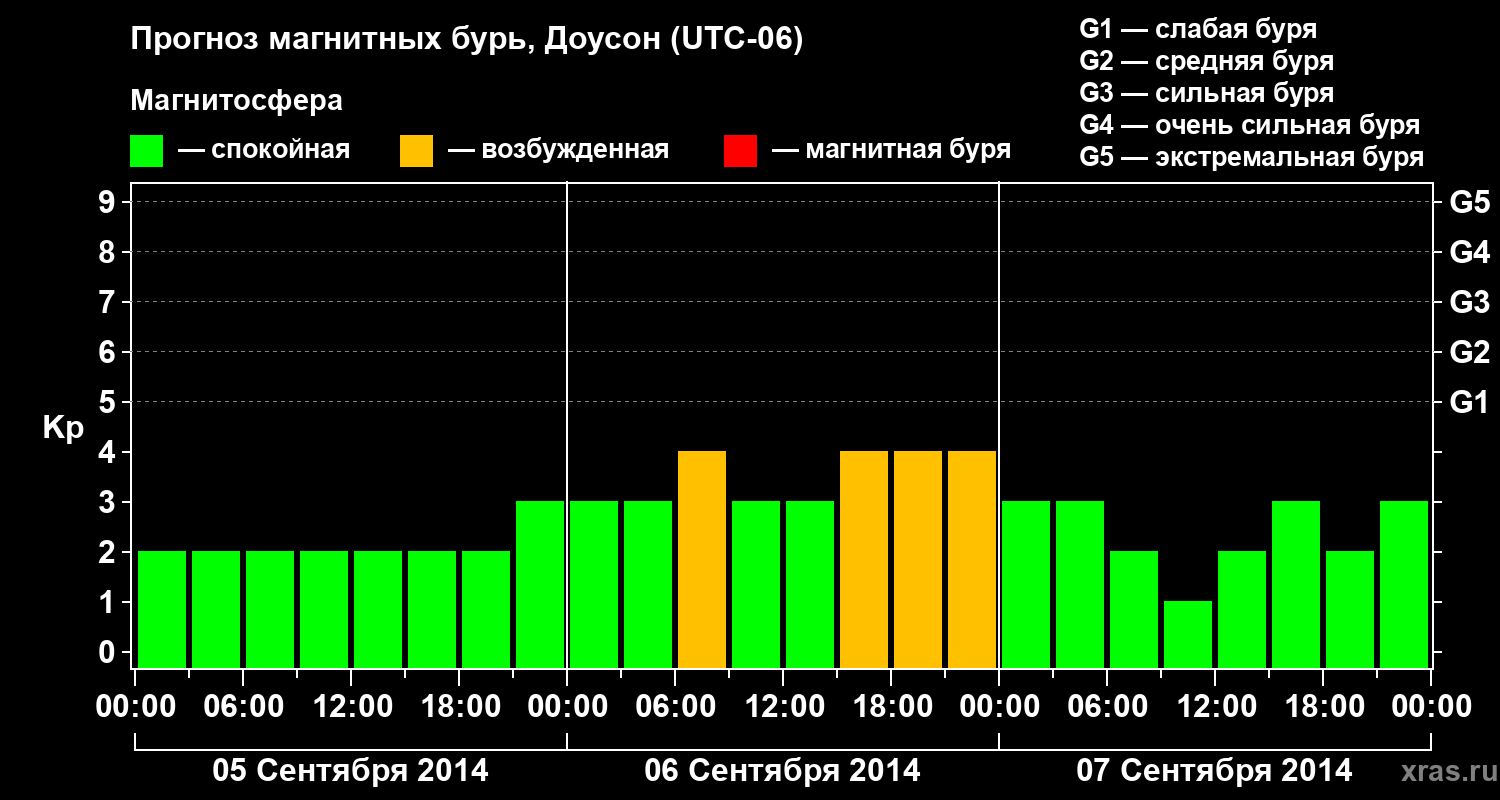This screenshot has height=800, width=1500.
Task: Select the 'G3 — сильная буря' legend line
Action: (x=1206, y=93)
